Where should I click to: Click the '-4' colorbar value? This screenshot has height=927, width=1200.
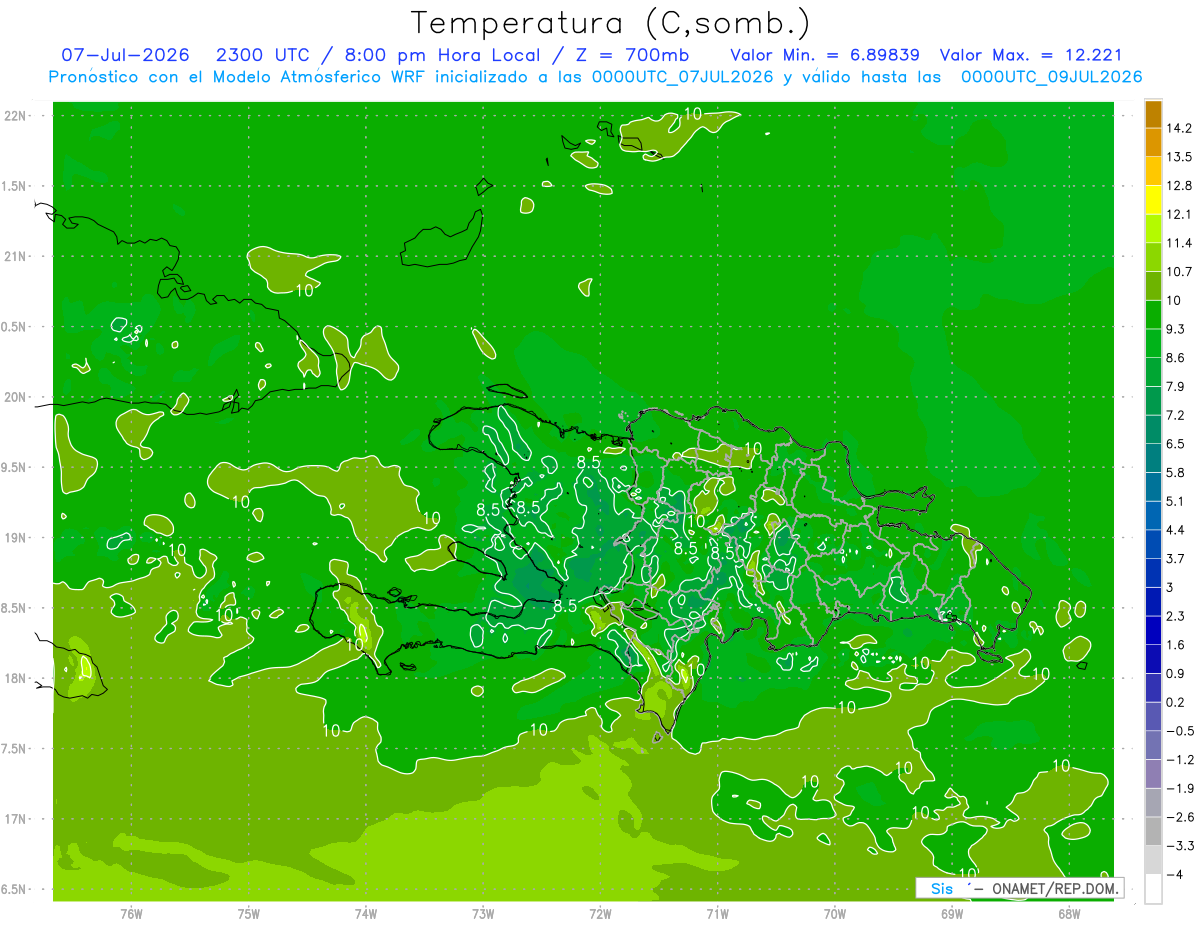[1174, 875]
